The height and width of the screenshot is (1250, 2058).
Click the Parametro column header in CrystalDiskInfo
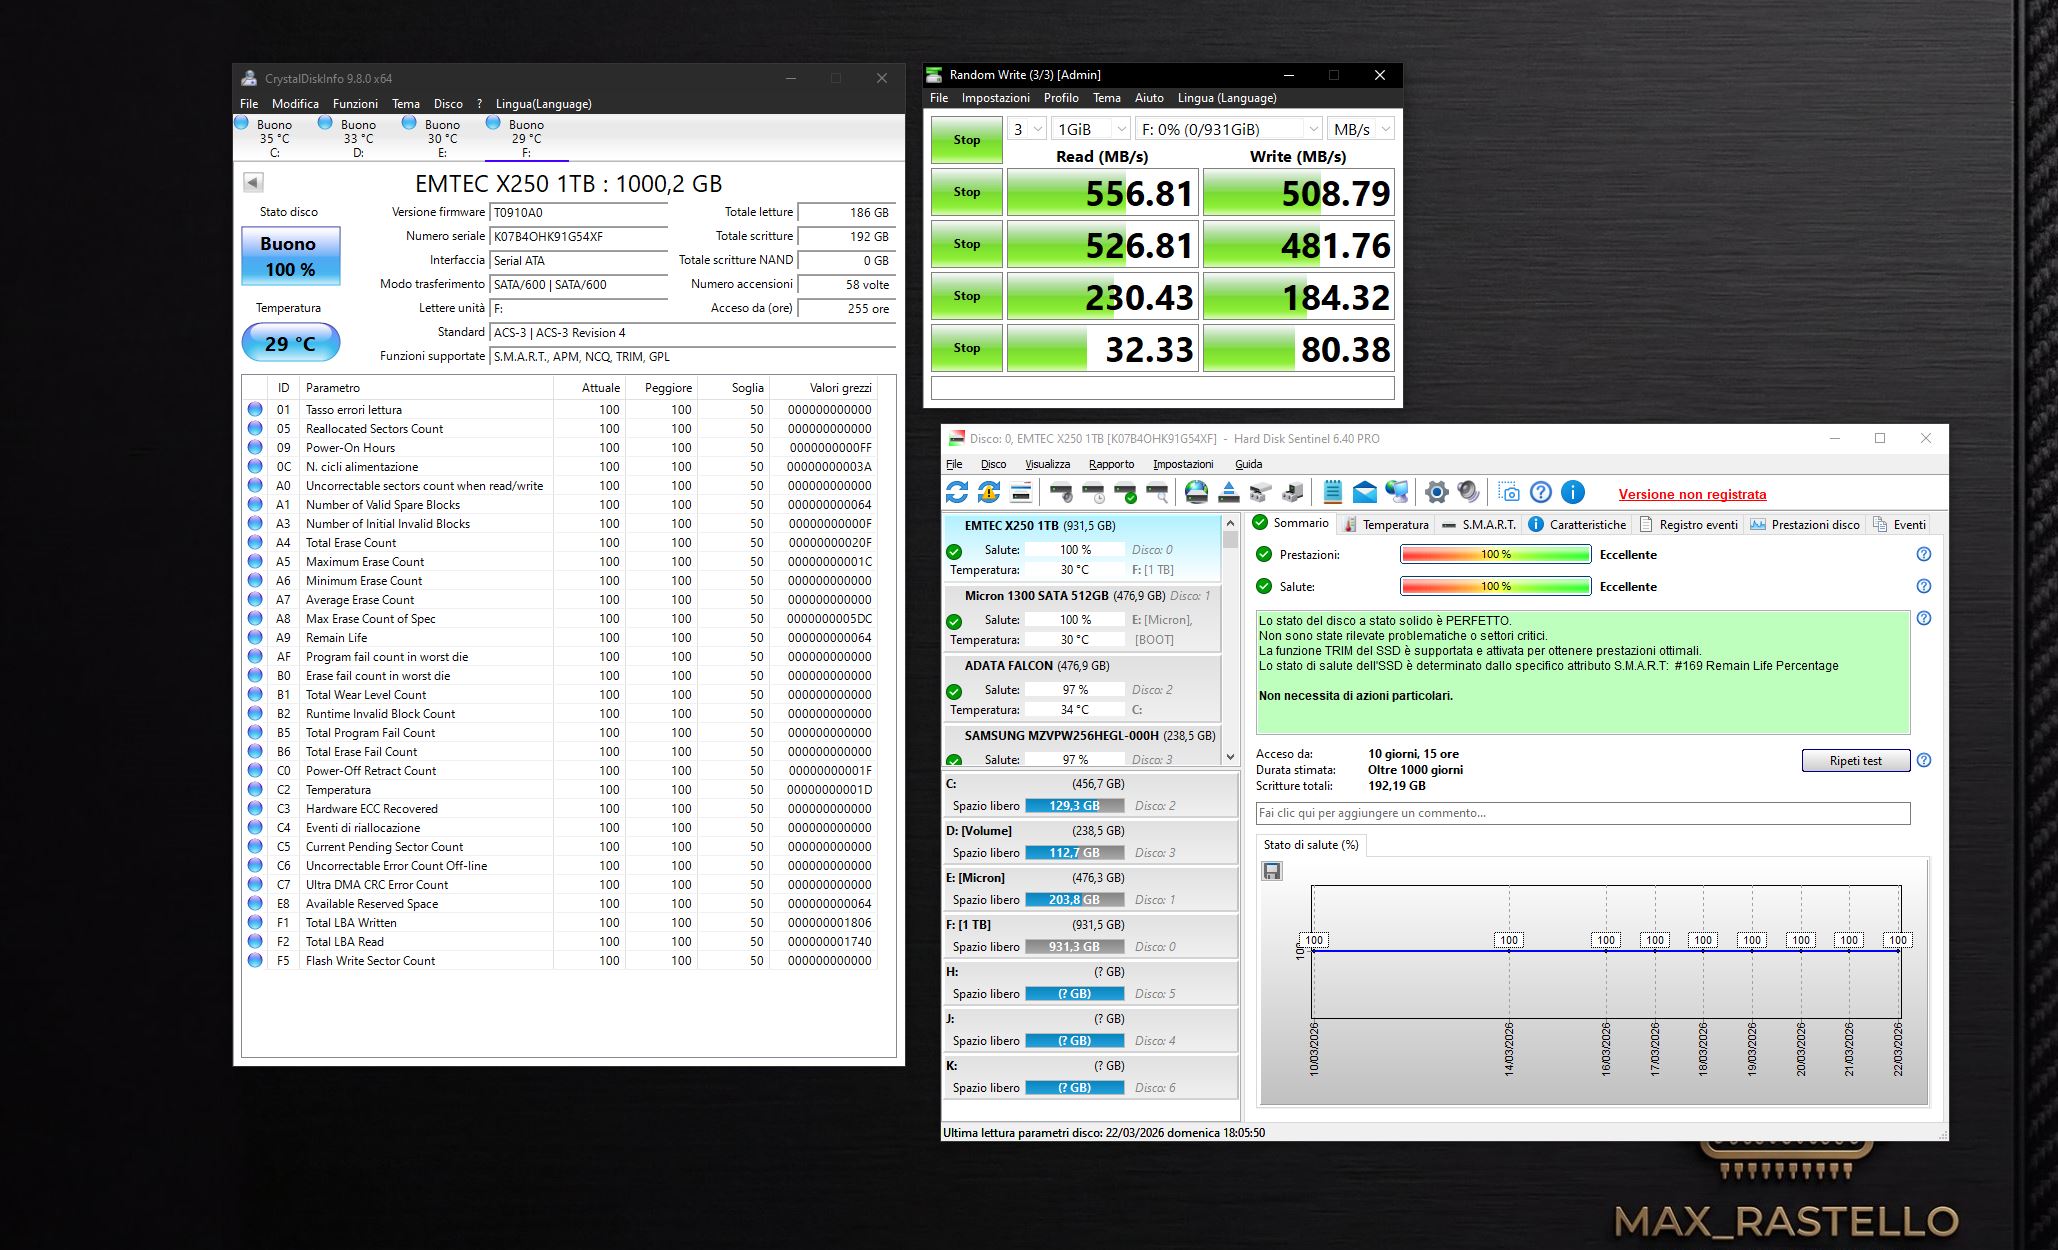(425, 388)
